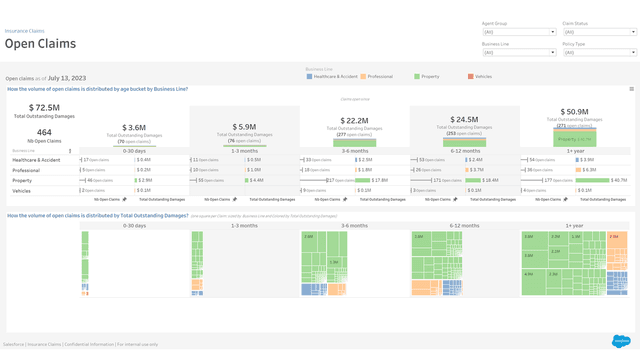
Task: Click the age bucket distribution question title
Action: (98, 89)
